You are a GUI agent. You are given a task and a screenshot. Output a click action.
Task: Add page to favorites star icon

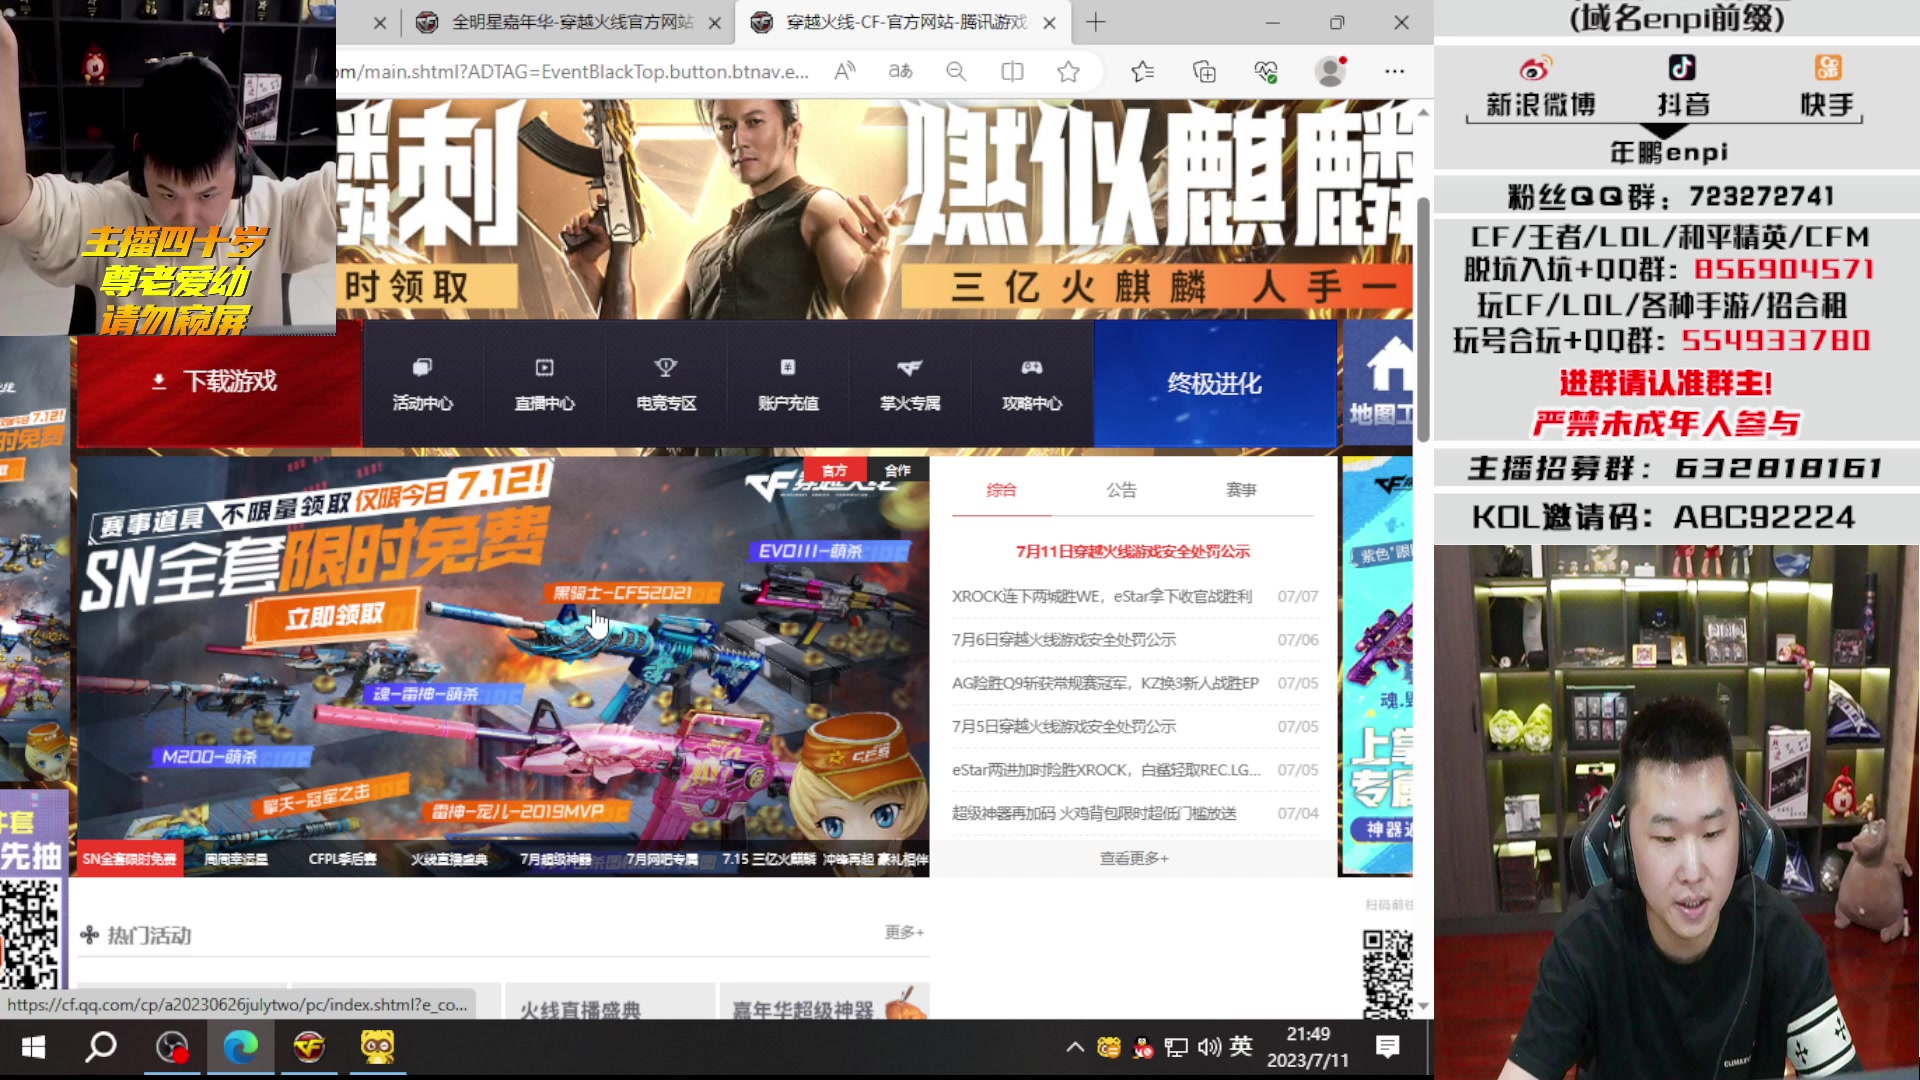click(1068, 71)
